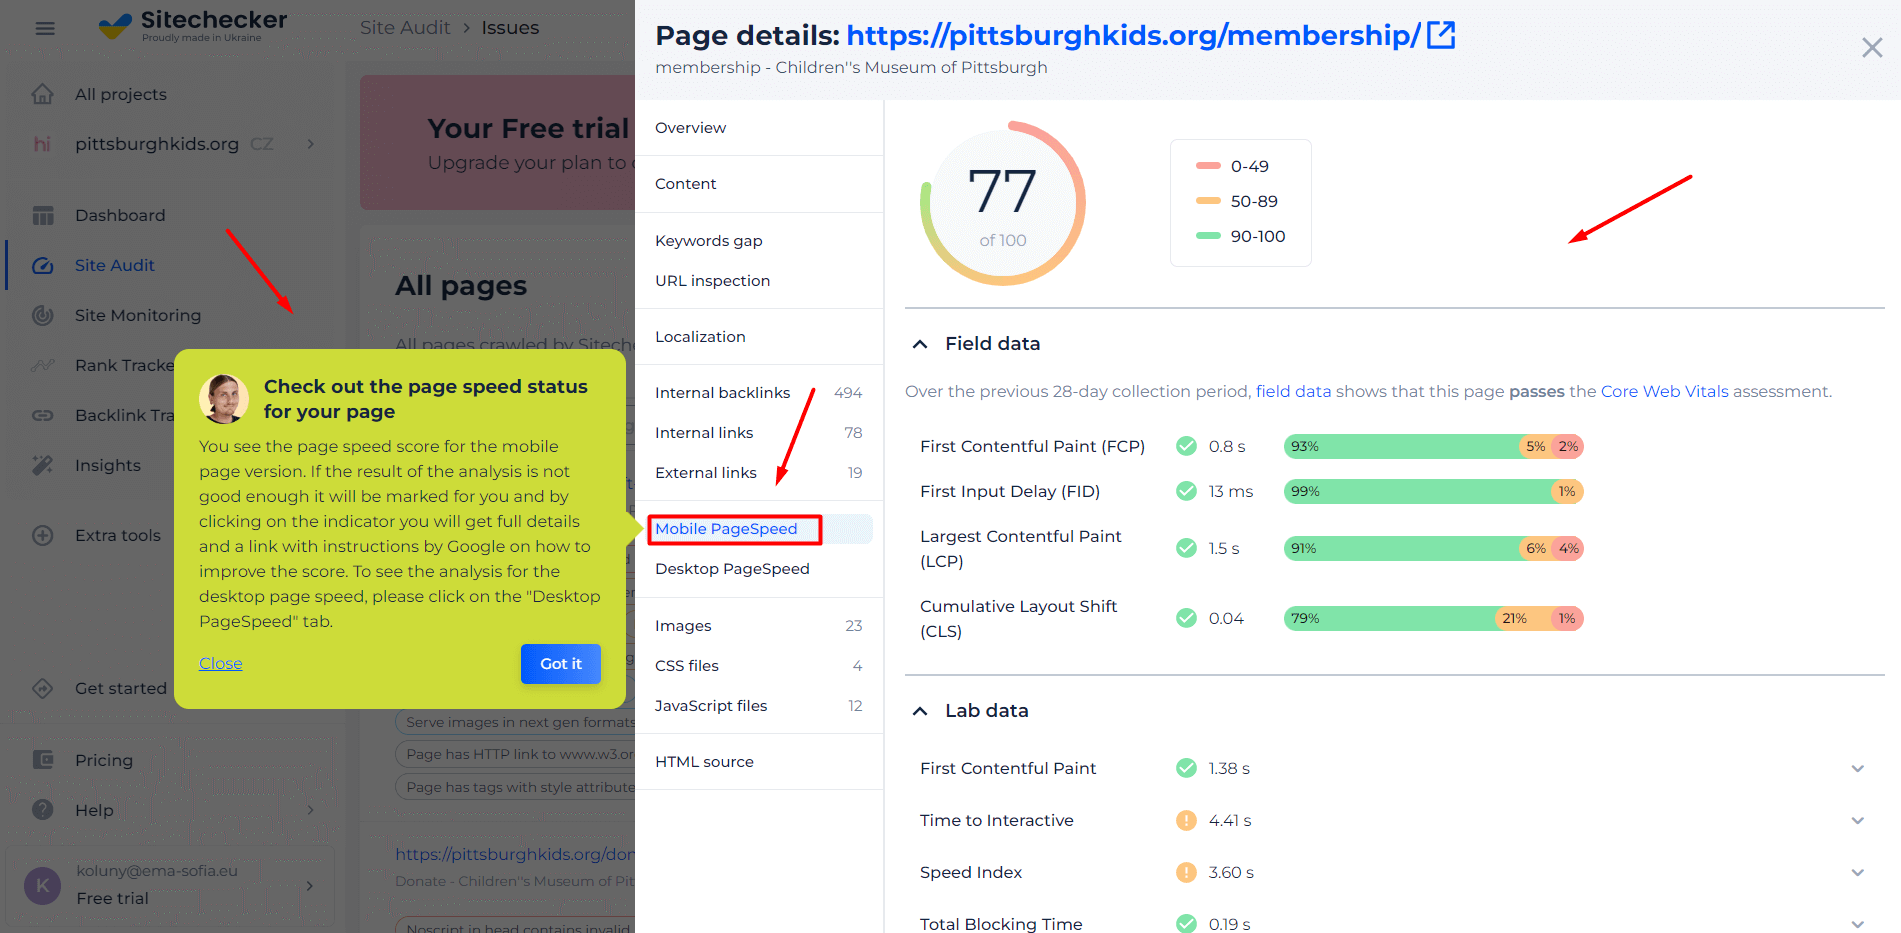Image resolution: width=1901 pixels, height=933 pixels.
Task: Click the Site Audit gauge icon
Action: [x=43, y=265]
